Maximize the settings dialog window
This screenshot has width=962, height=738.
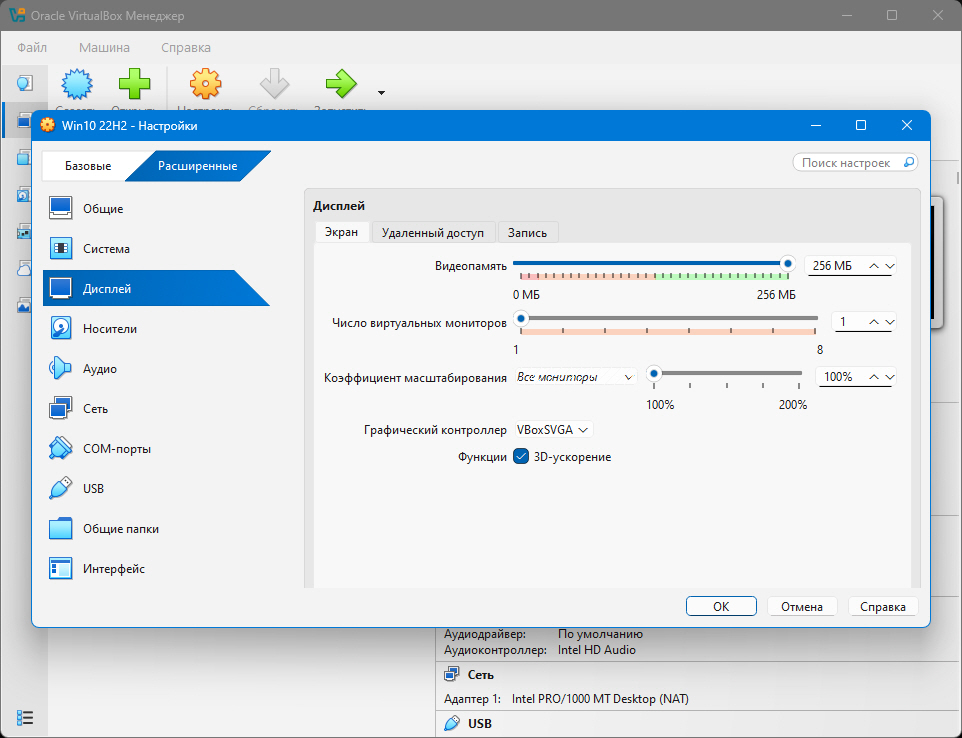tap(861, 125)
